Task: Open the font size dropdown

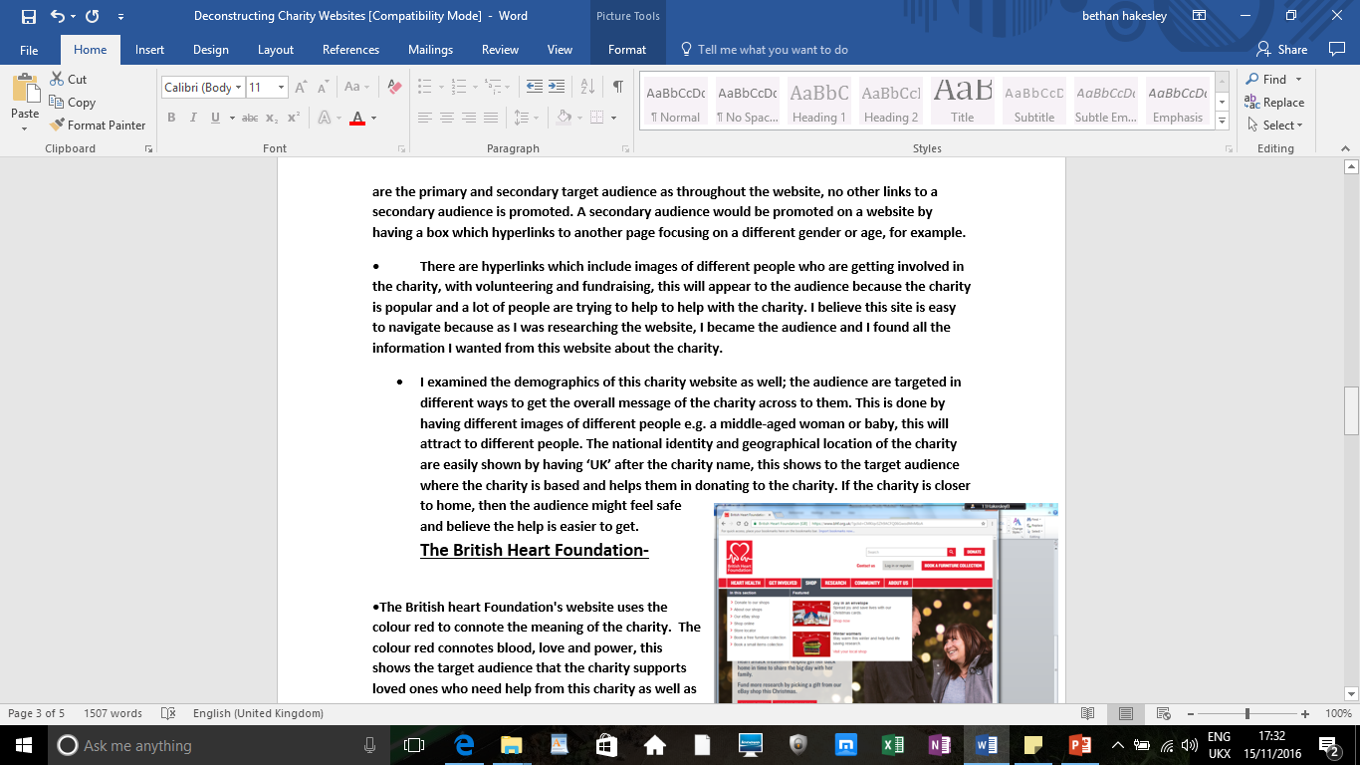Action: pos(281,88)
